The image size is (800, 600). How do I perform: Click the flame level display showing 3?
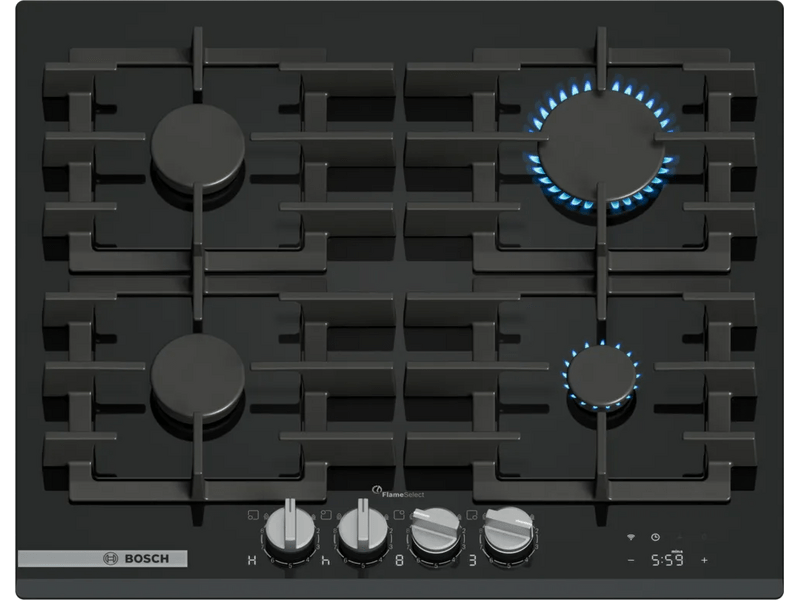(471, 560)
